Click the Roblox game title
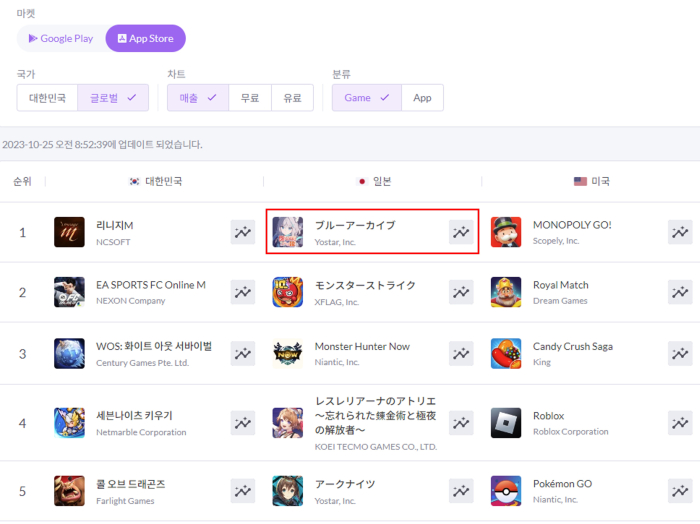This screenshot has width=700, height=524. (549, 416)
